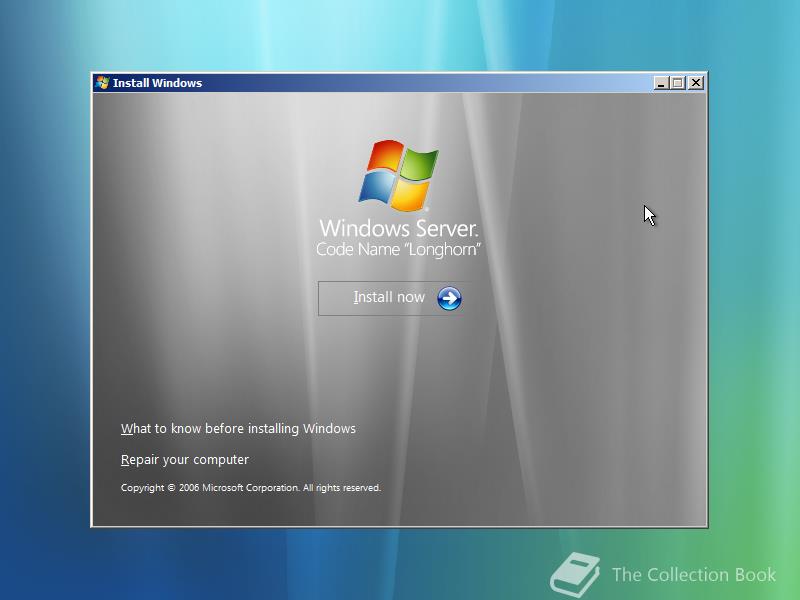Viewport: 800px width, 600px height.
Task: Minimize the Install Windows window
Action: pos(661,83)
